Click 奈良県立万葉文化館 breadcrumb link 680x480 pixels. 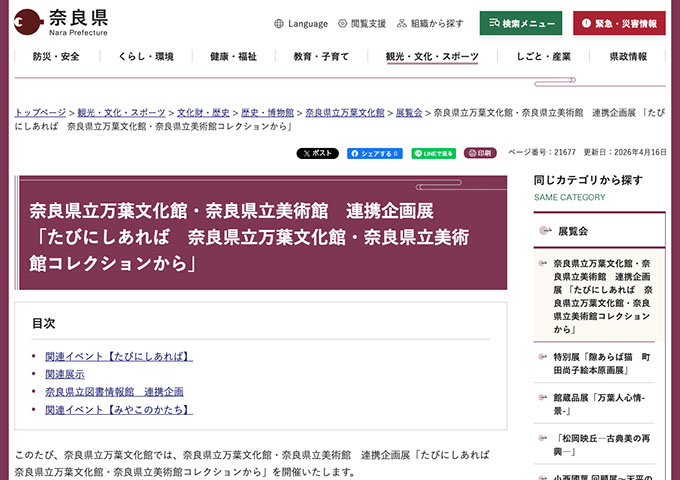point(345,113)
